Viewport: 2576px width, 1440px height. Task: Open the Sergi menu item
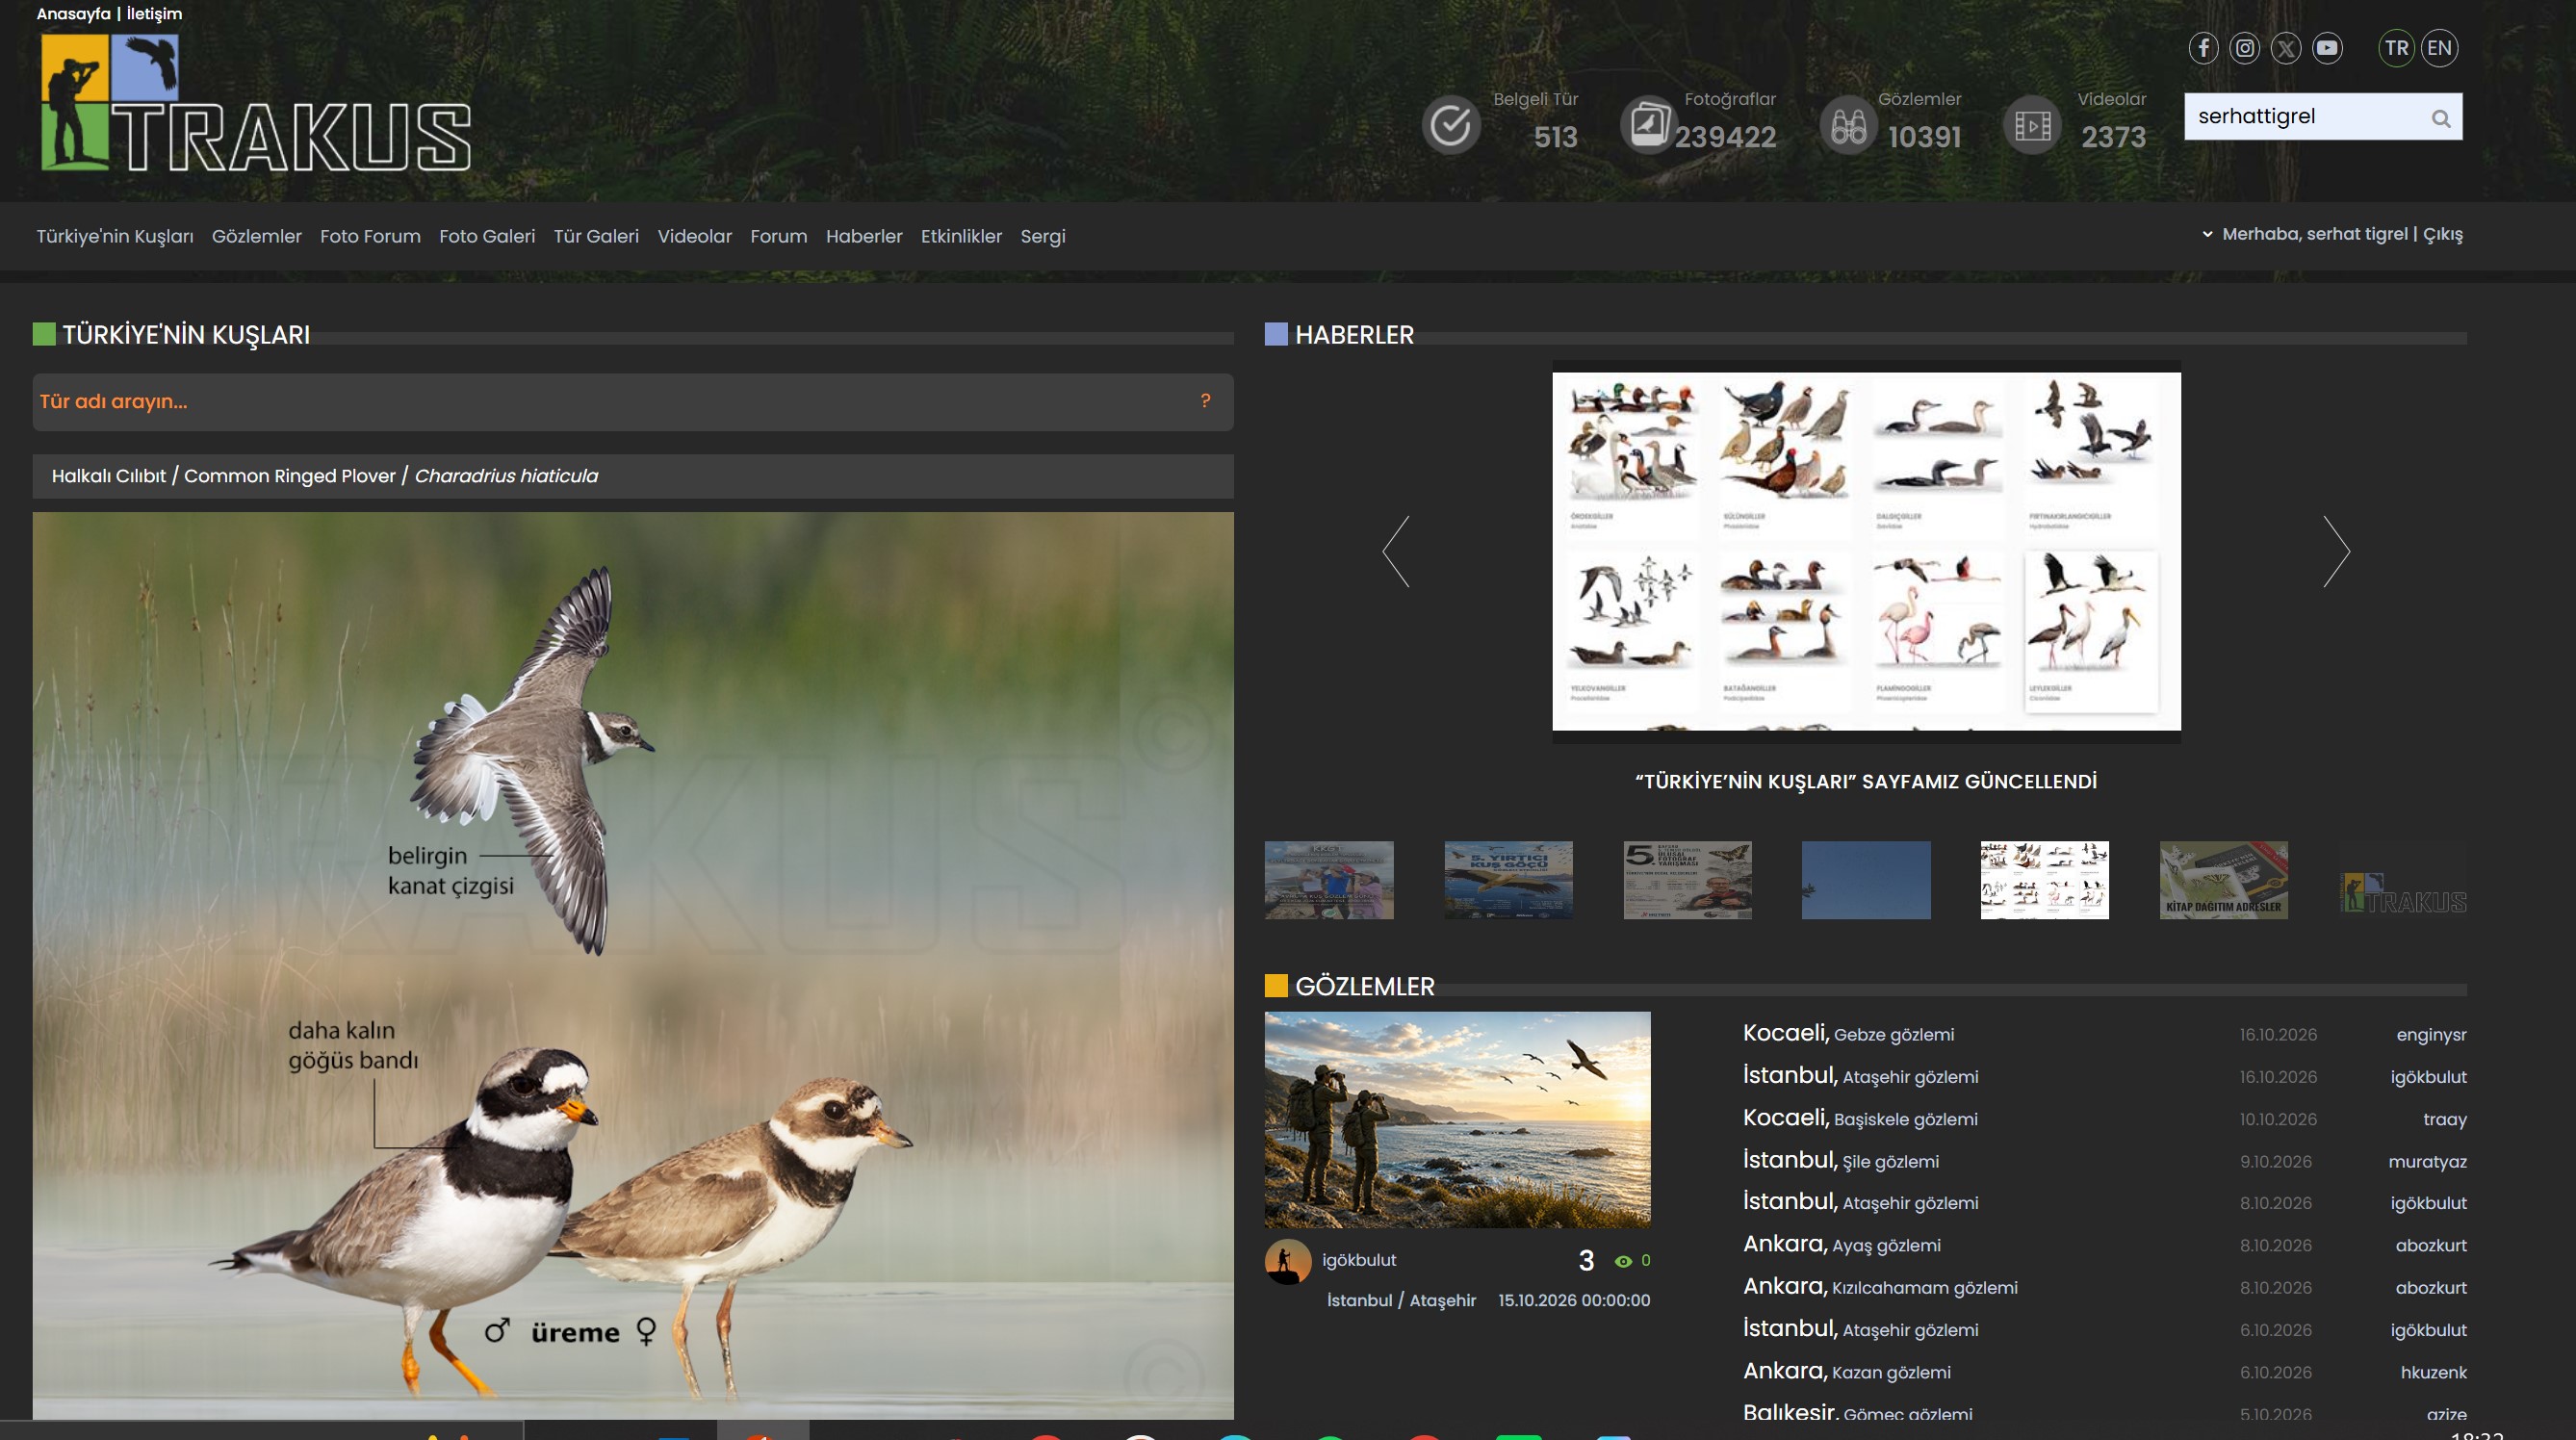(x=1043, y=237)
